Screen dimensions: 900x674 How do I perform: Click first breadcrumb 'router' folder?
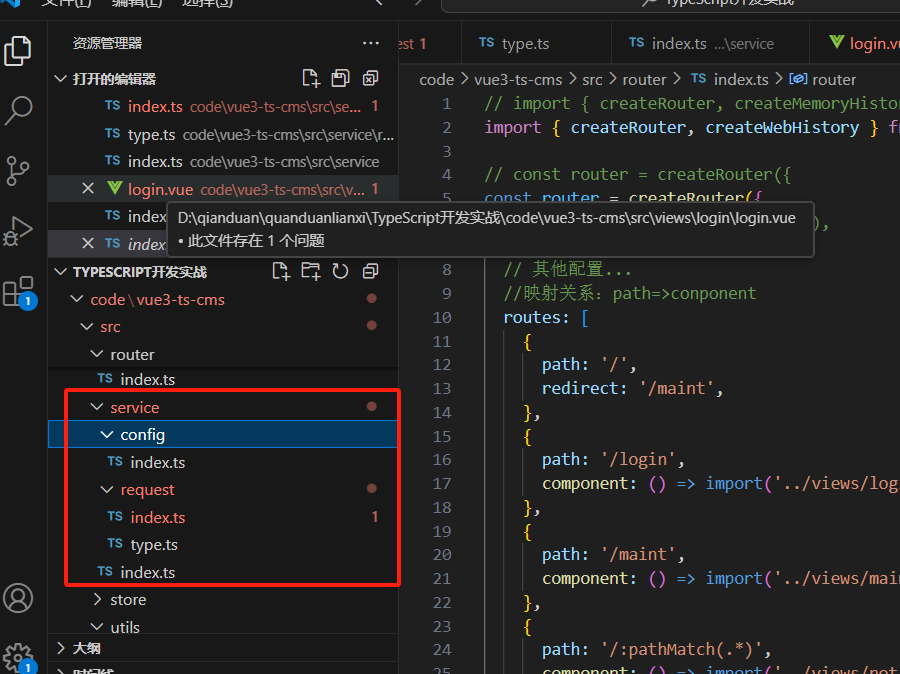[x=644, y=79]
